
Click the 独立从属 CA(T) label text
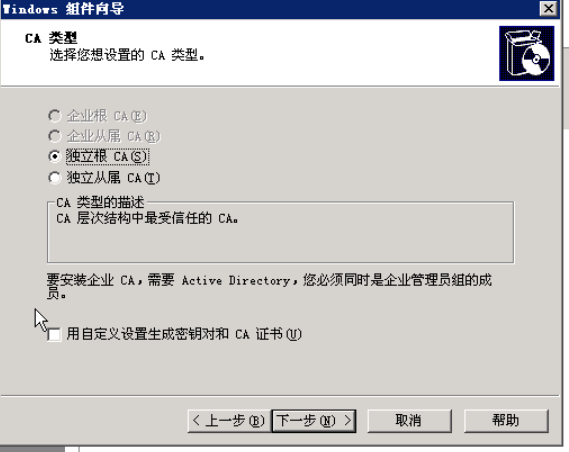(x=113, y=178)
